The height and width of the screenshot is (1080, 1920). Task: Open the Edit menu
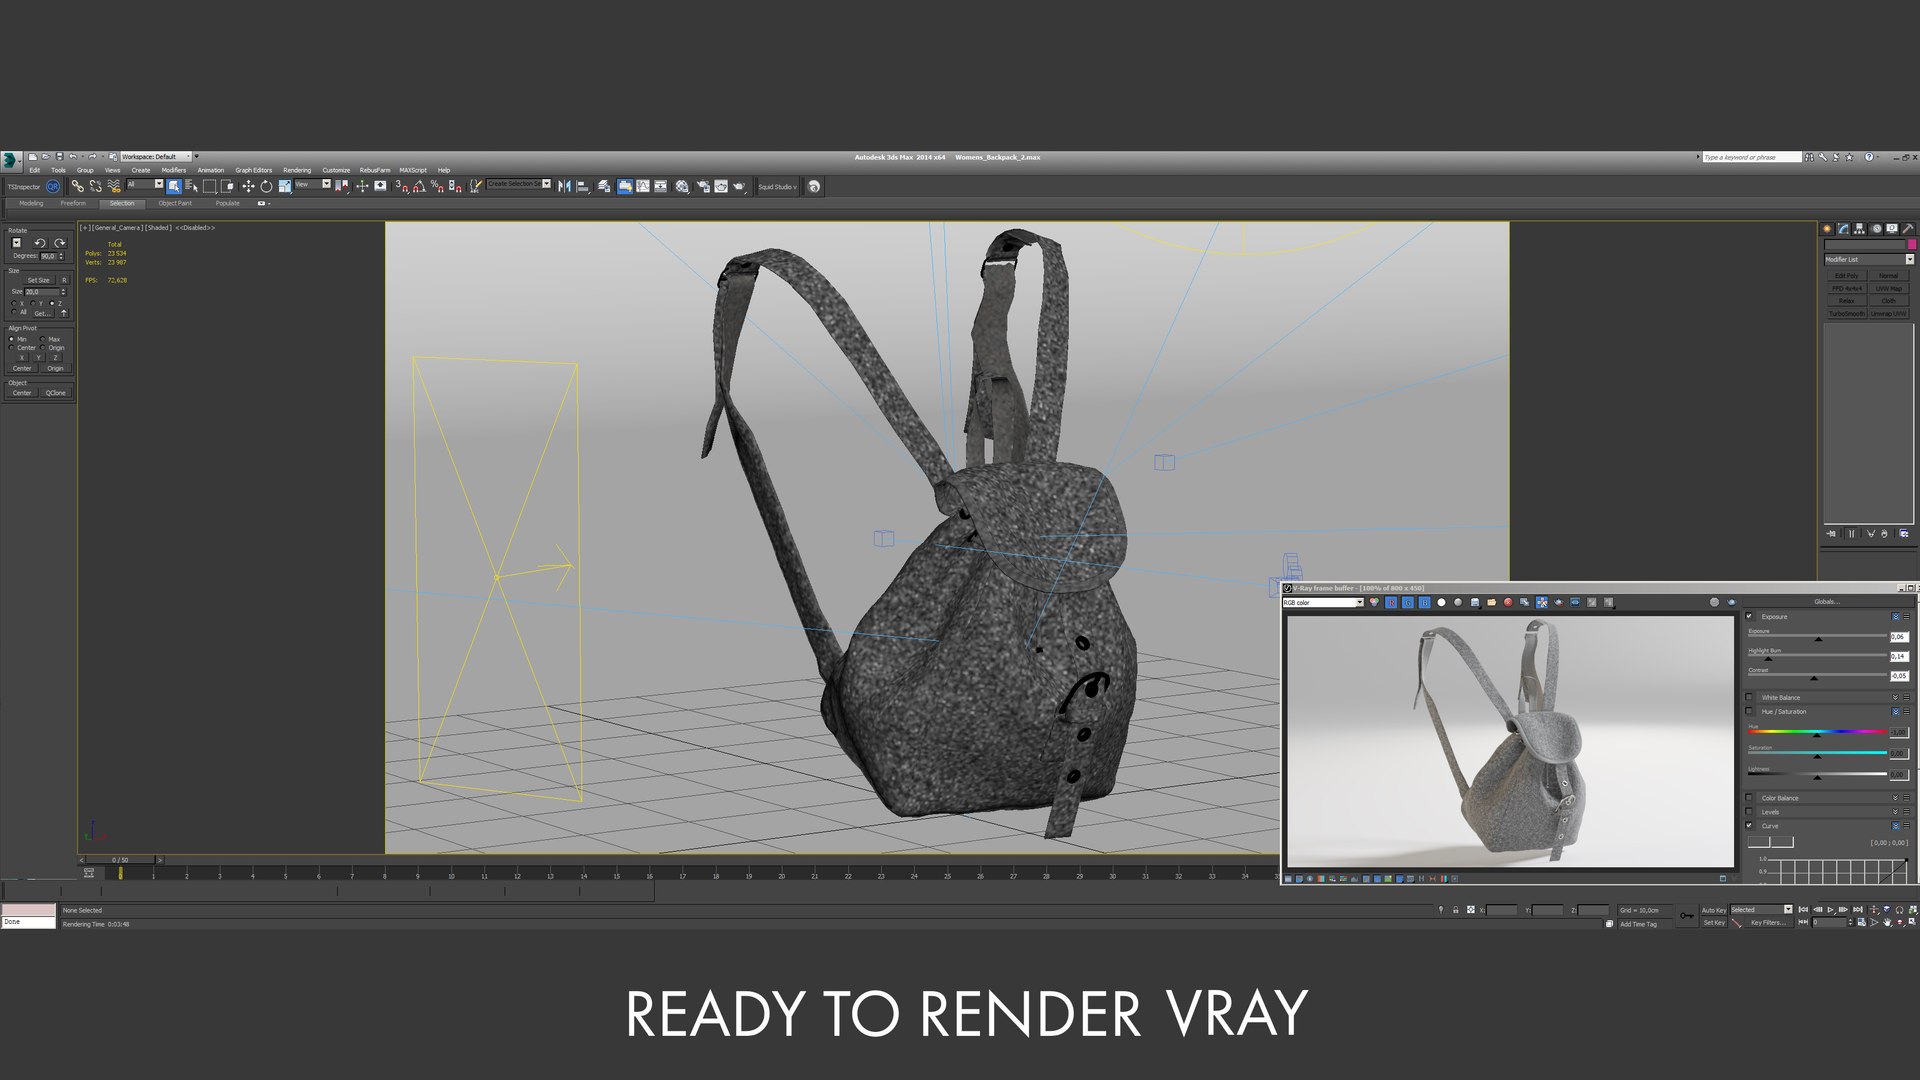(34, 170)
